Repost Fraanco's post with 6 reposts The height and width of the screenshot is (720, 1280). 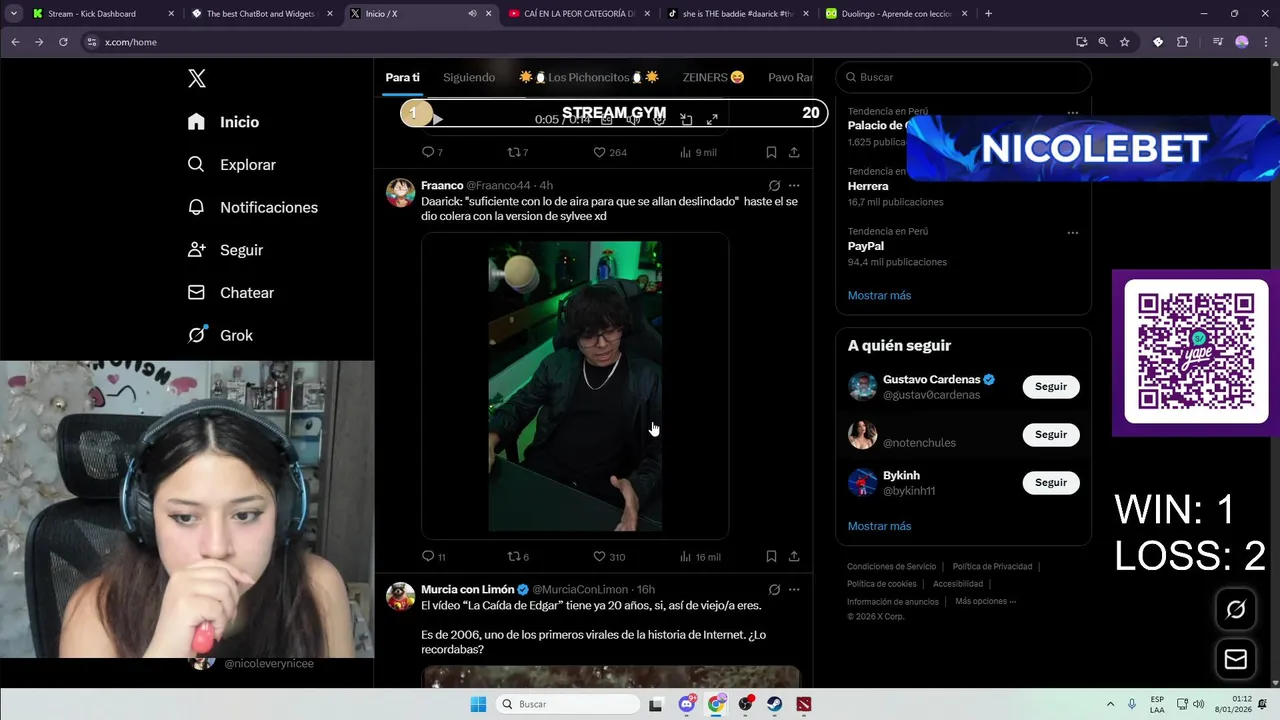click(x=518, y=556)
